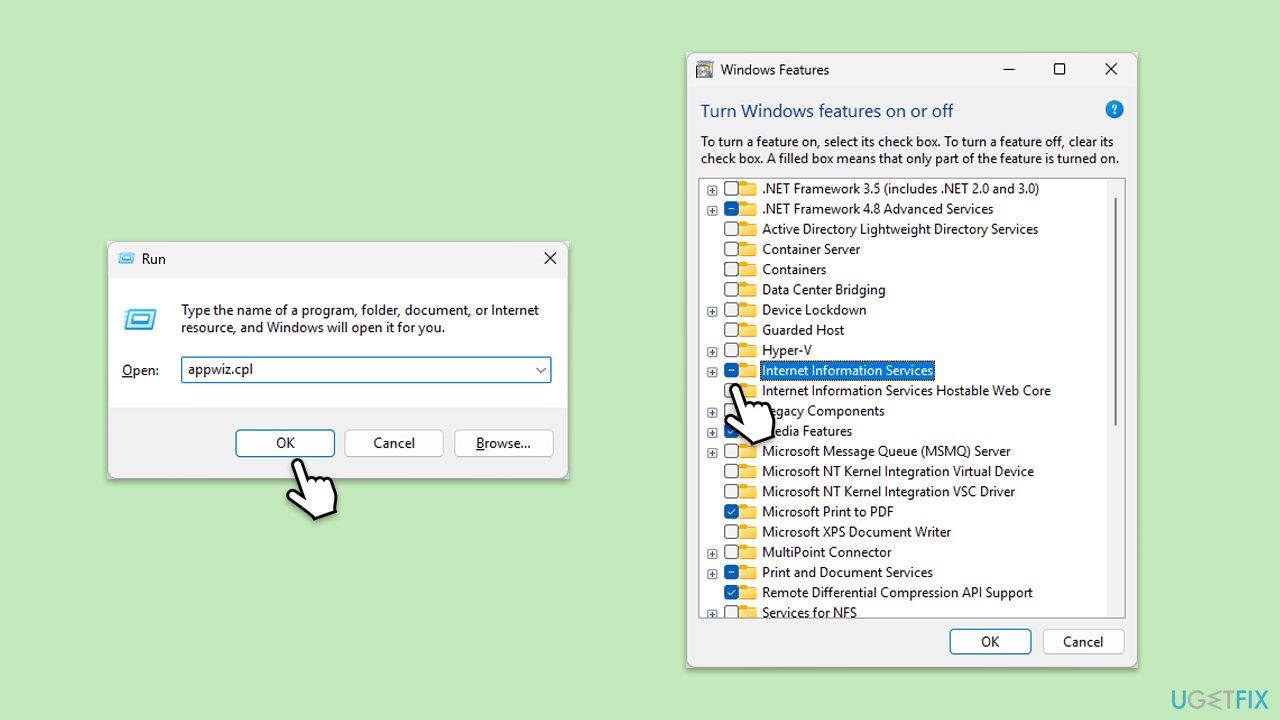
Task: Turn on the Guarded Host checkbox
Action: coord(731,330)
